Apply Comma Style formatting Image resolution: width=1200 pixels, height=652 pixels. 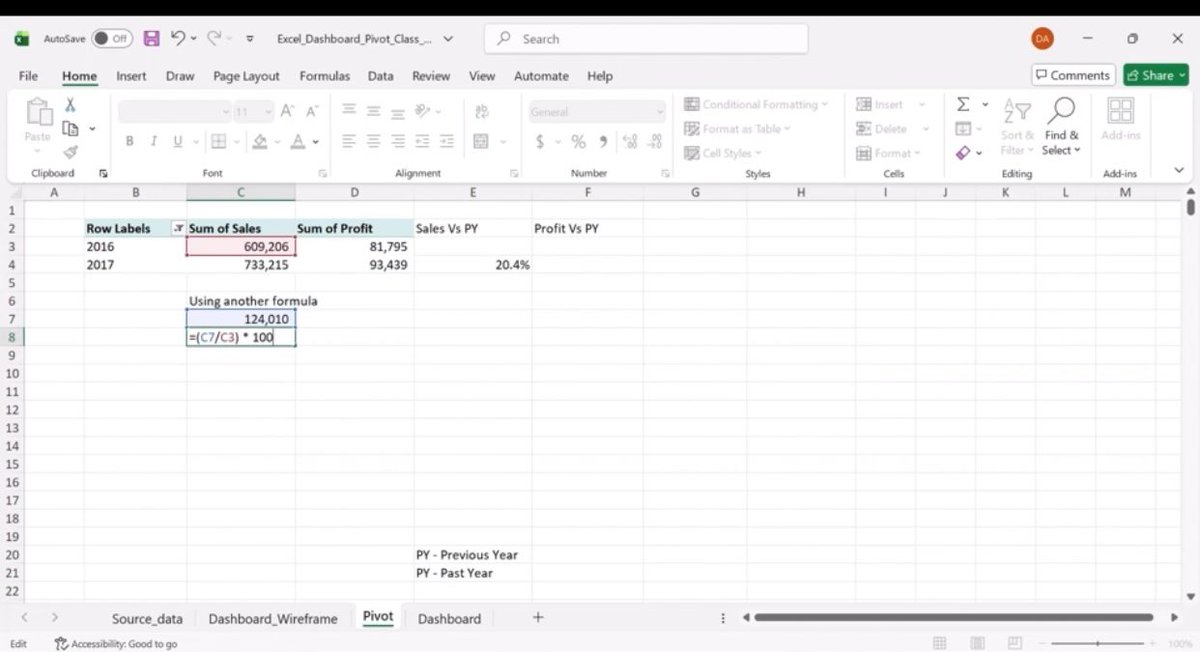coord(603,142)
